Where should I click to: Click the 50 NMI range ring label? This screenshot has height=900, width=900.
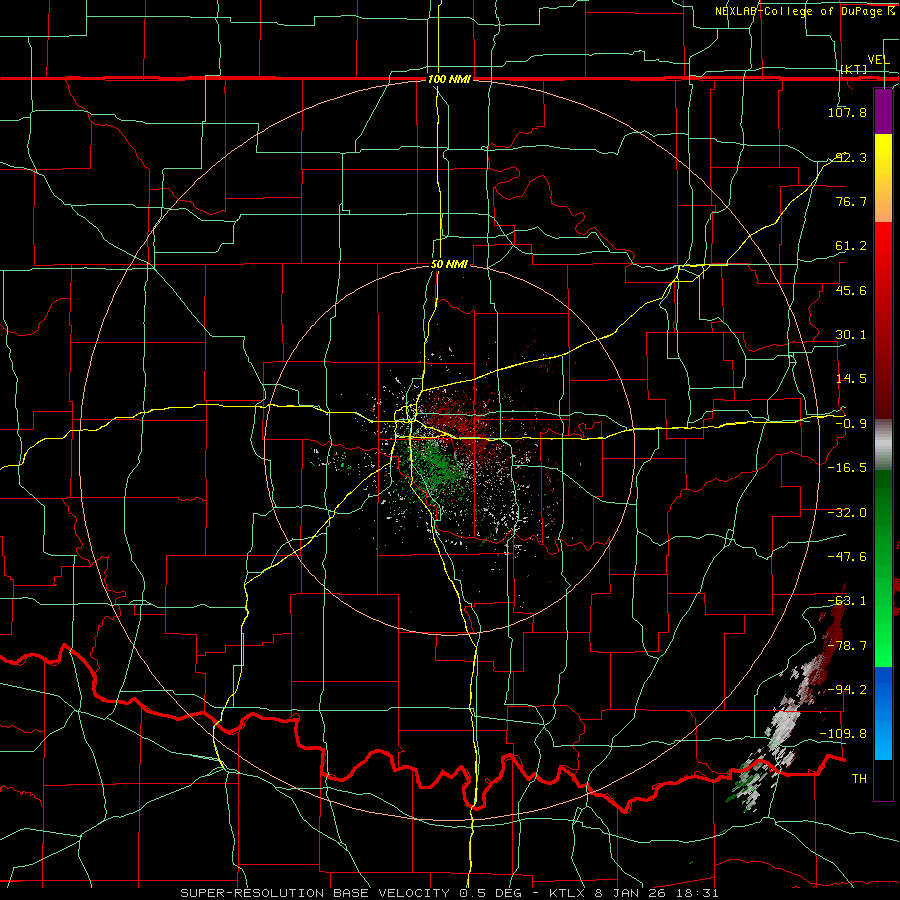point(449,265)
